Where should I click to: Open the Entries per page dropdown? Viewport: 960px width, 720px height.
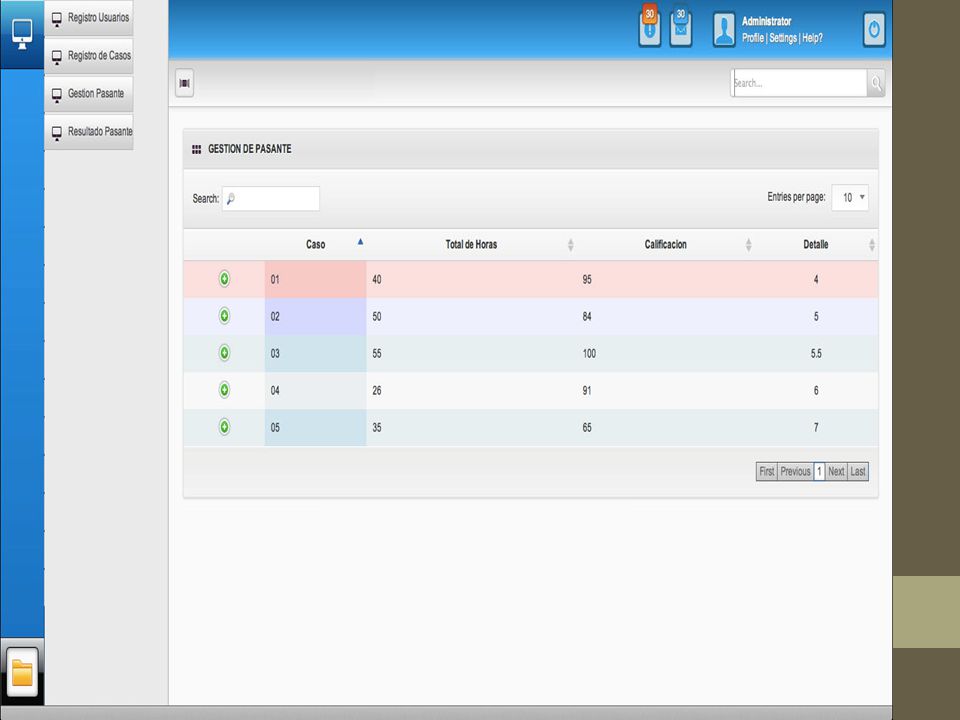(850, 197)
